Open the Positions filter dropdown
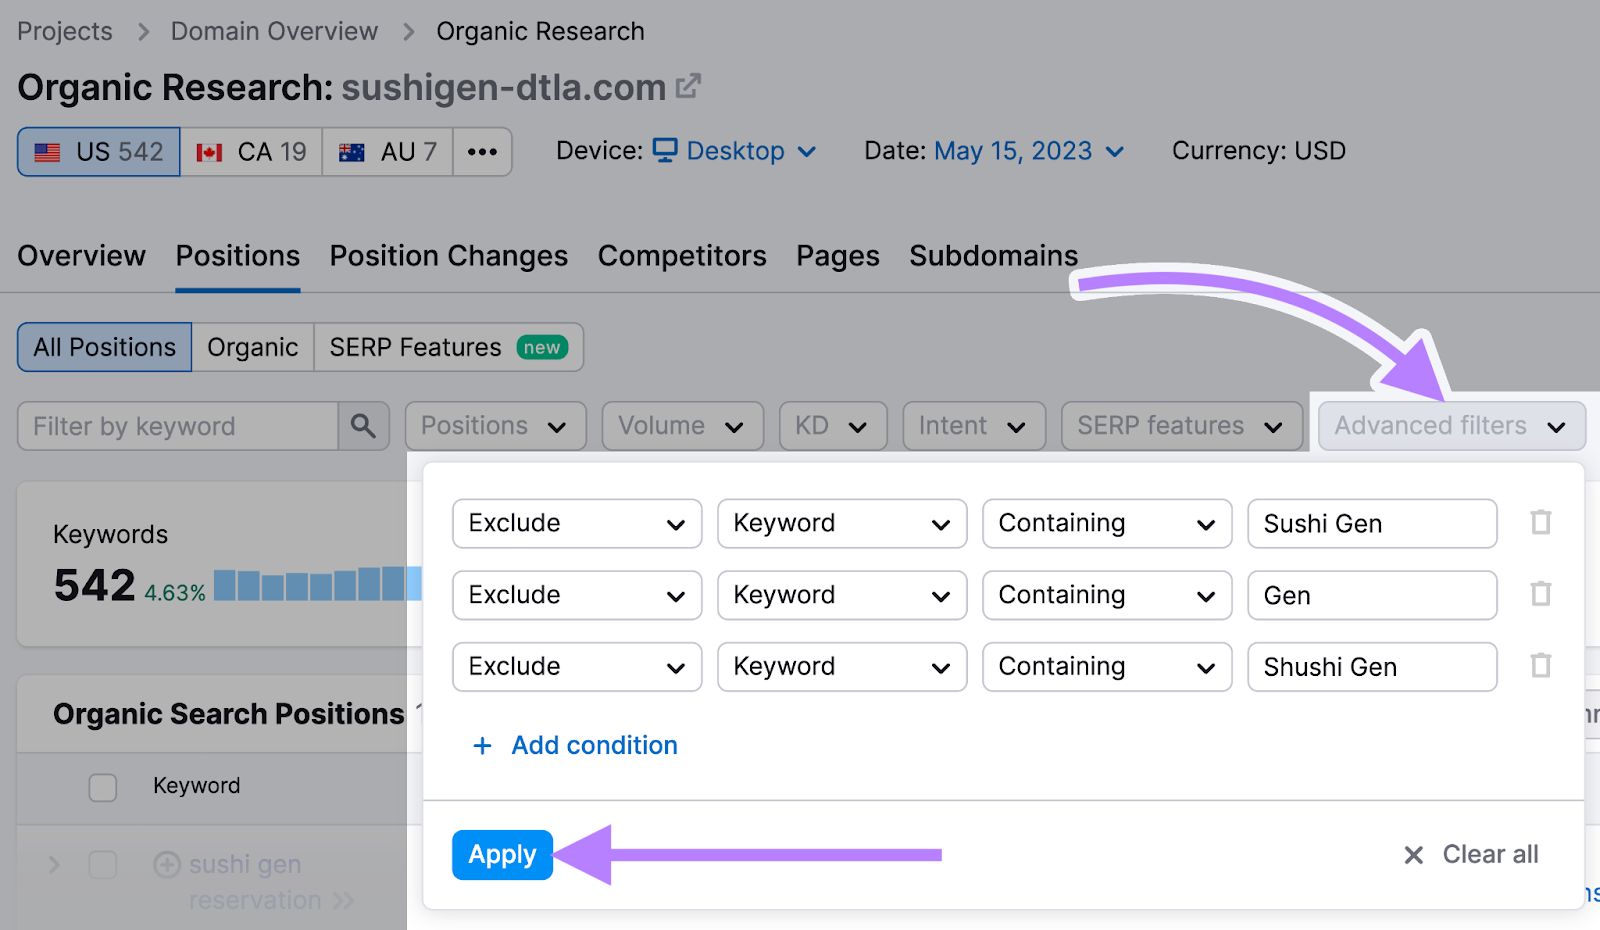The height and width of the screenshot is (930, 1600). (496, 426)
